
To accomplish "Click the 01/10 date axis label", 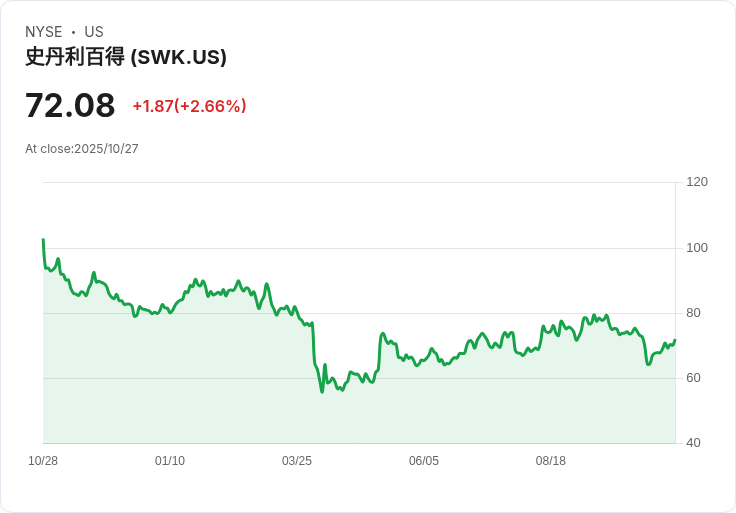I will (170, 461).
